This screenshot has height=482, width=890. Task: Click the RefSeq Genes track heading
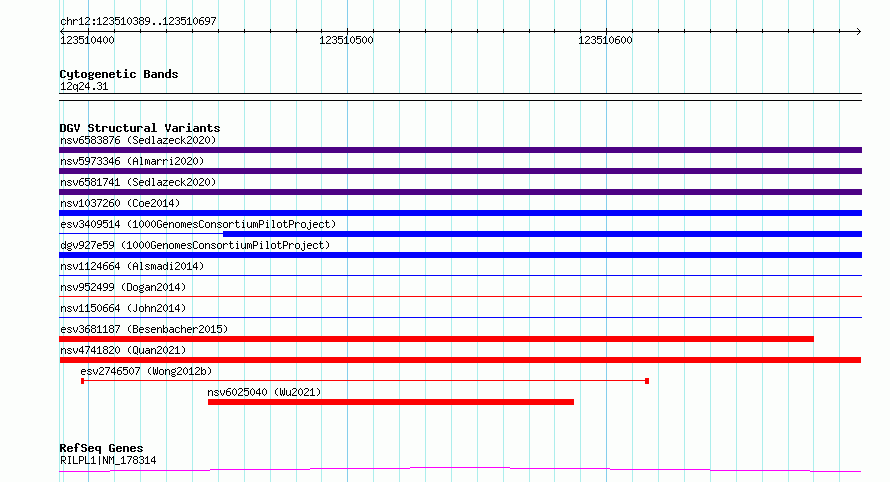click(x=101, y=448)
